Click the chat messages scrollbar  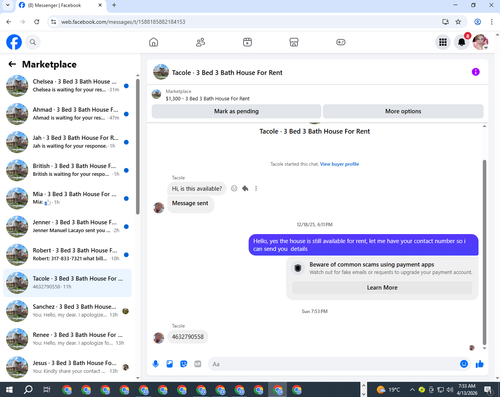point(484,252)
